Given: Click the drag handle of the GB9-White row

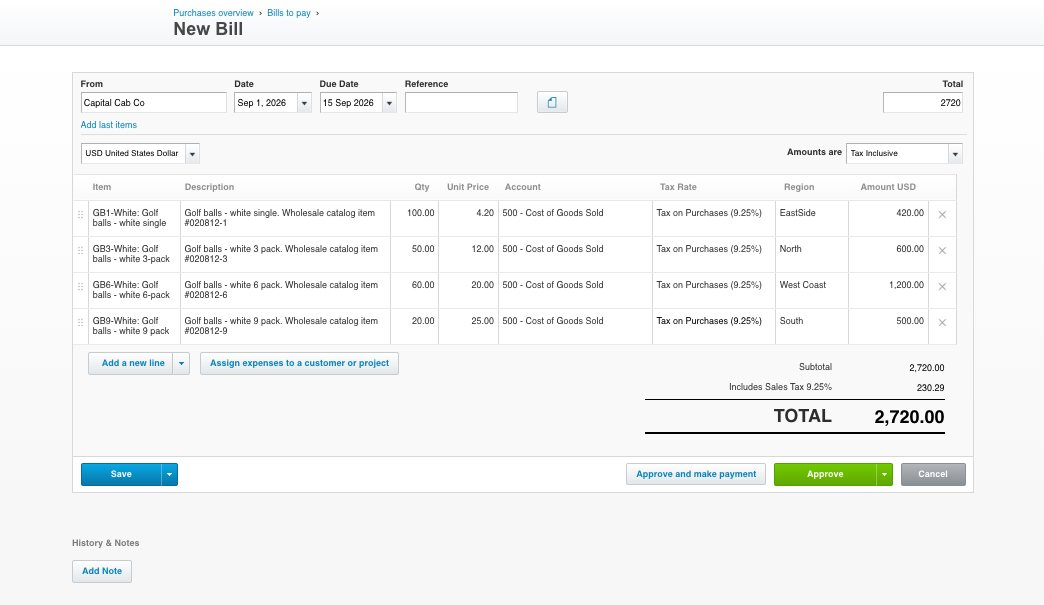Looking at the screenshot, I should tap(81, 322).
